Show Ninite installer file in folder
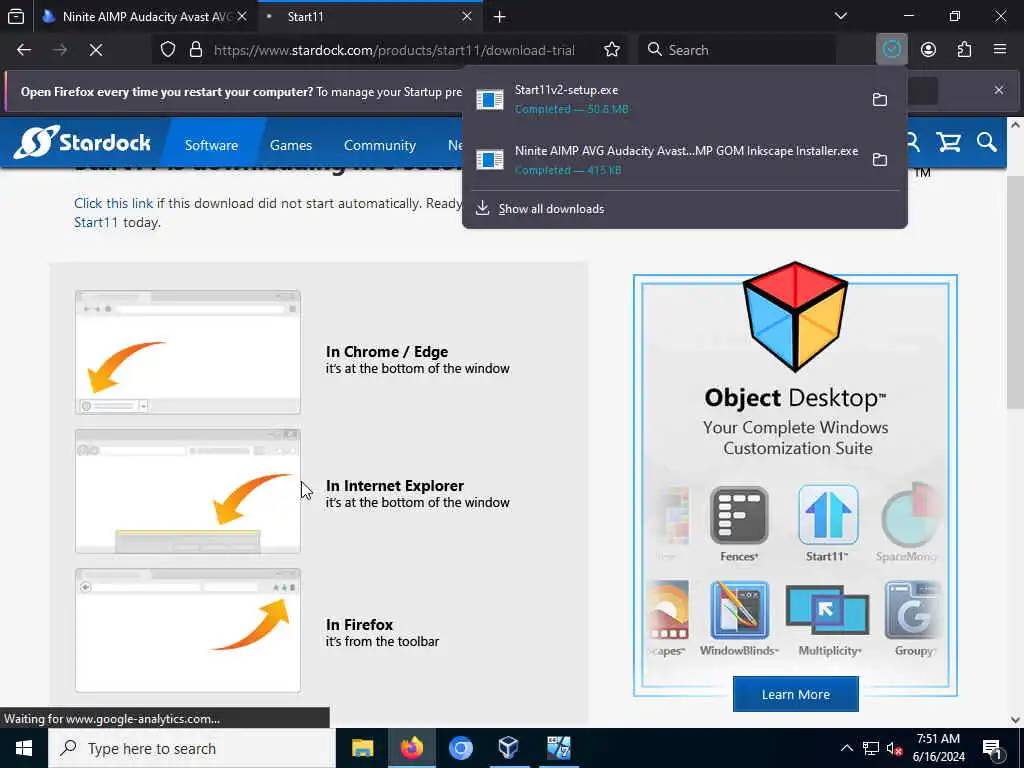1024x768 pixels. click(x=880, y=159)
